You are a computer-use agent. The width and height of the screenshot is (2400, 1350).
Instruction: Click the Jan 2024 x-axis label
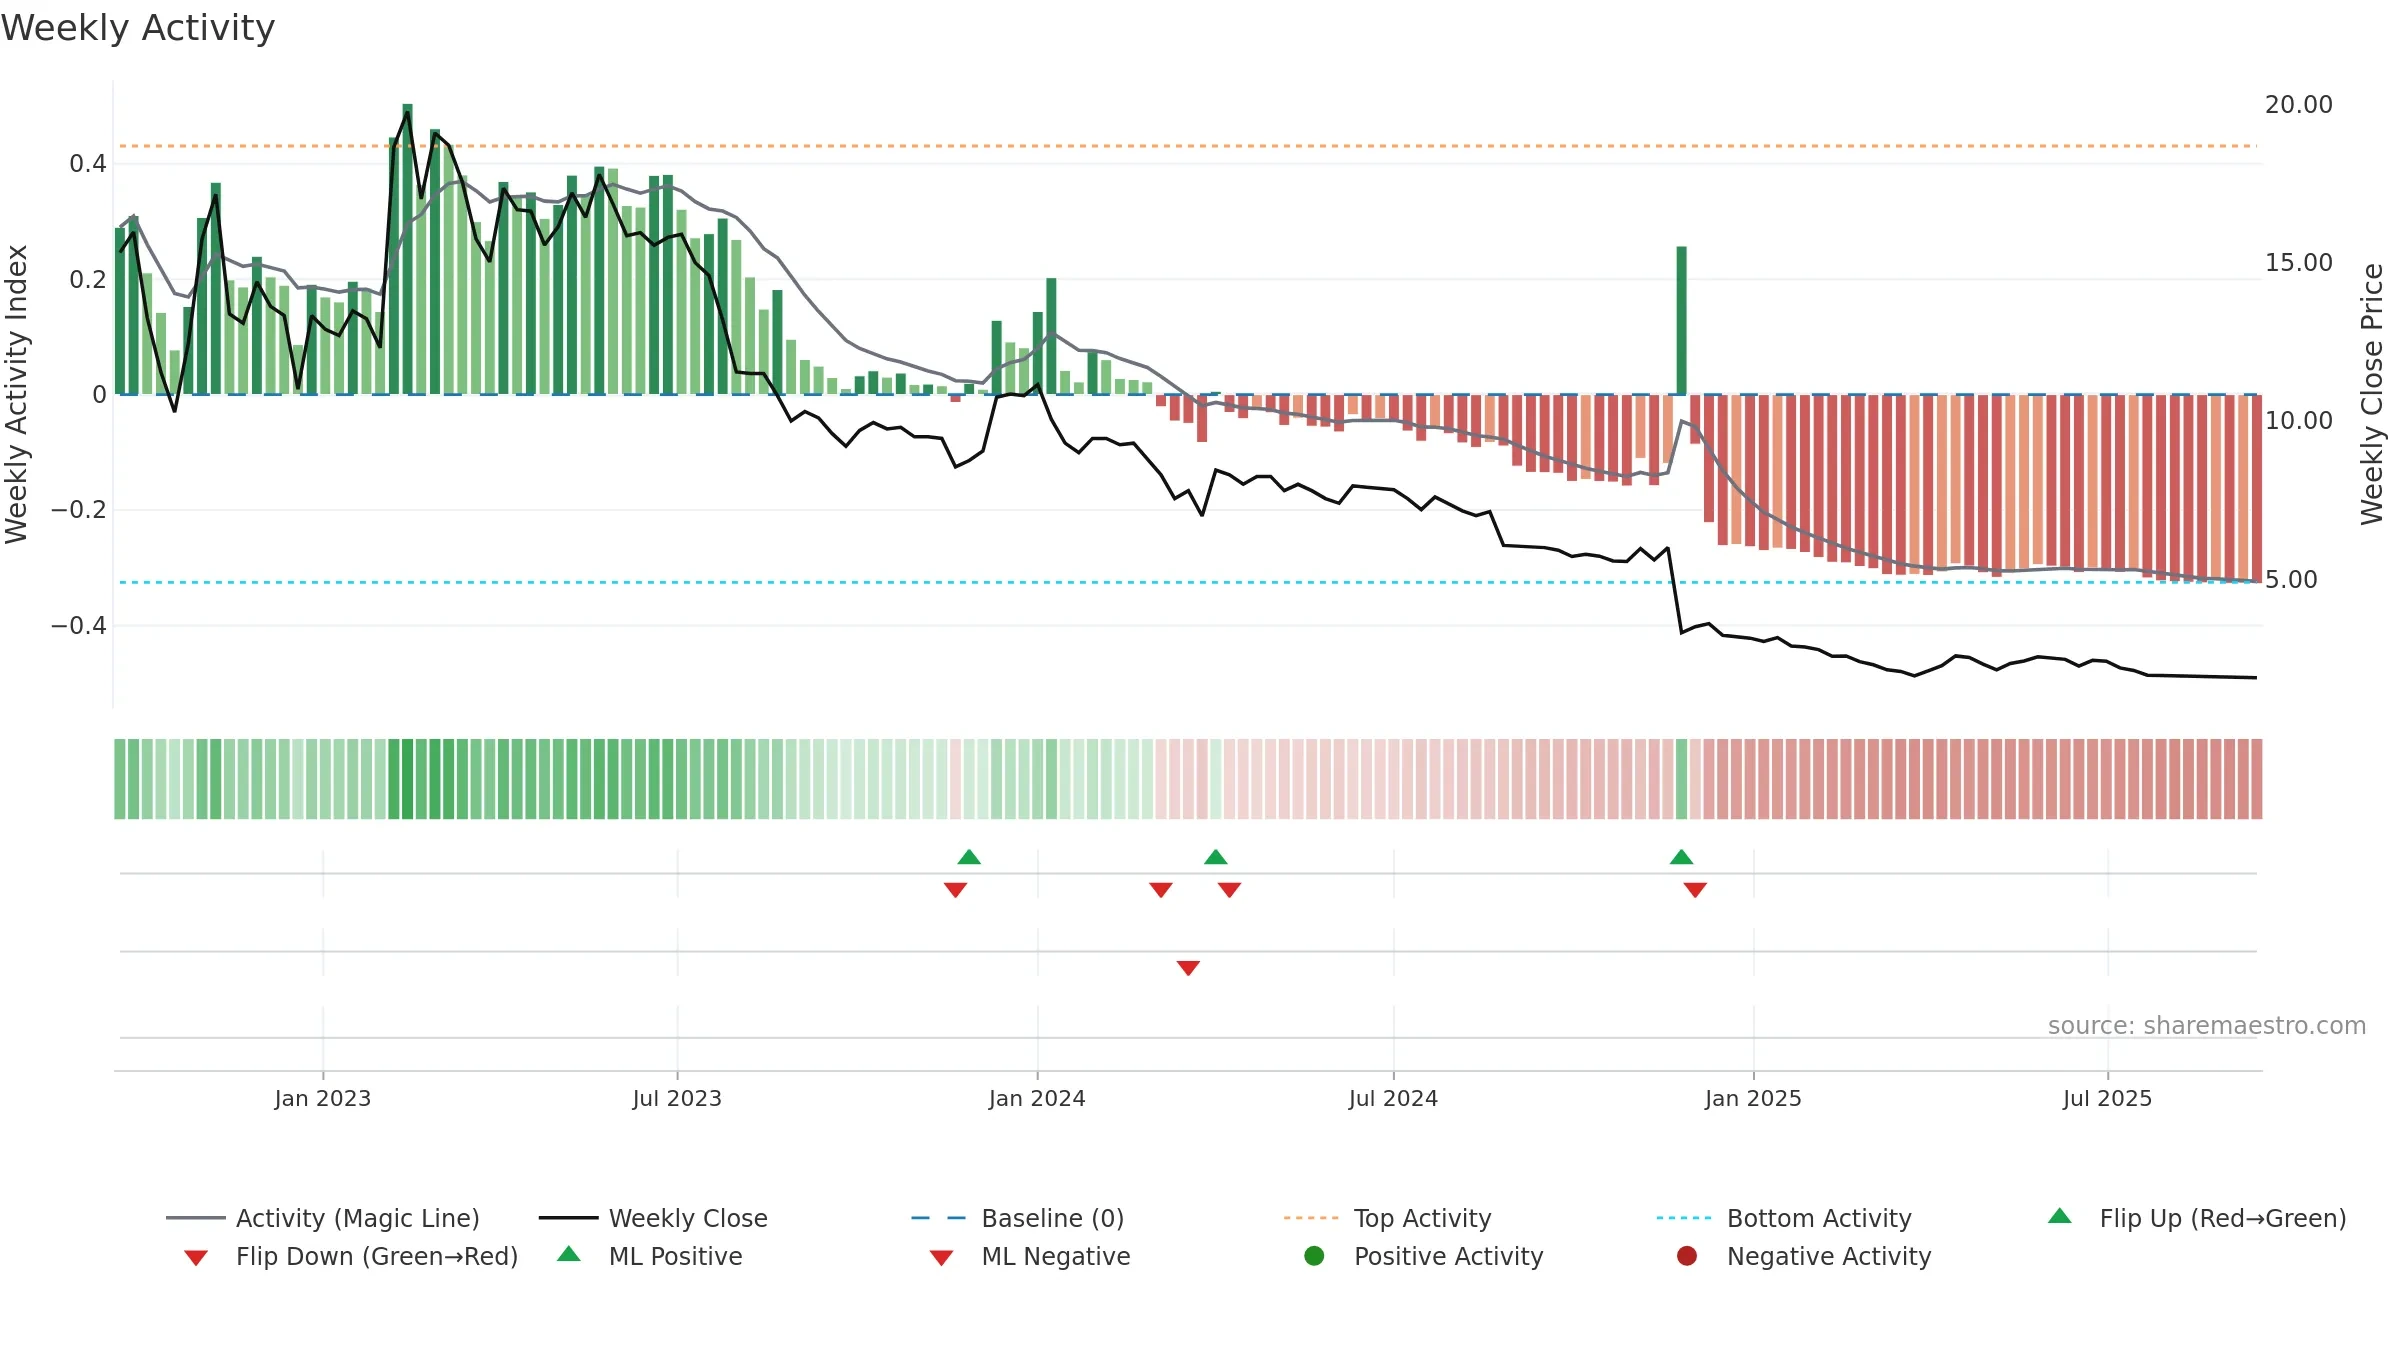tap(1037, 1098)
